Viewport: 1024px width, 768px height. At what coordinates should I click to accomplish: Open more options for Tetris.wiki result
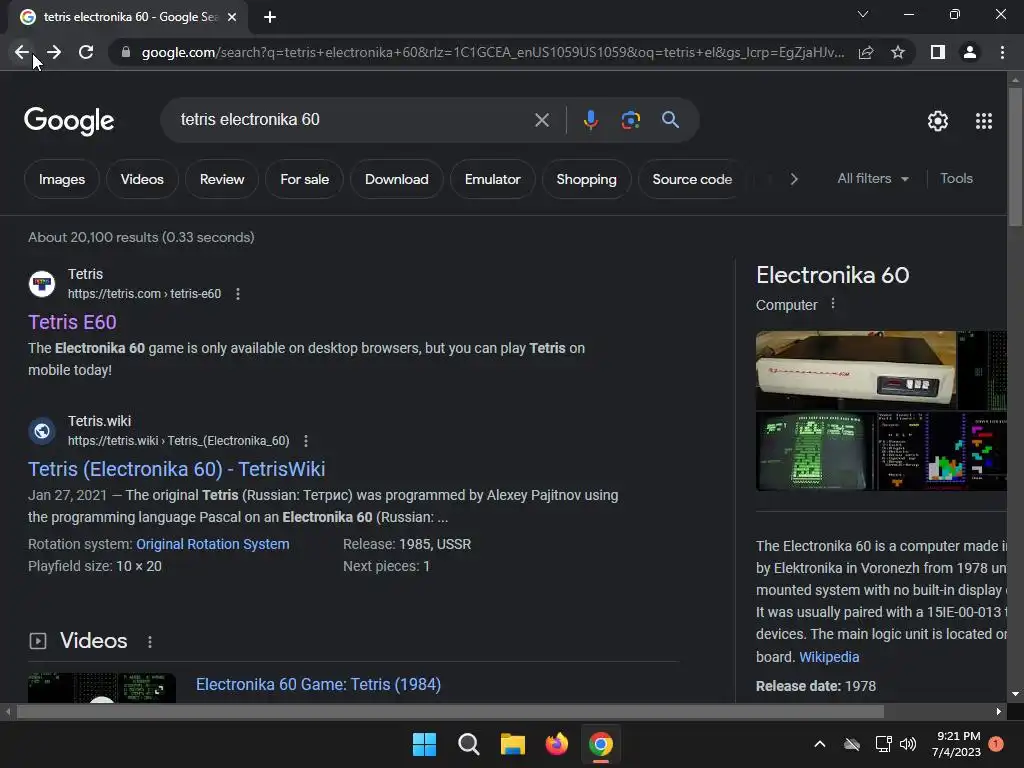pos(306,441)
